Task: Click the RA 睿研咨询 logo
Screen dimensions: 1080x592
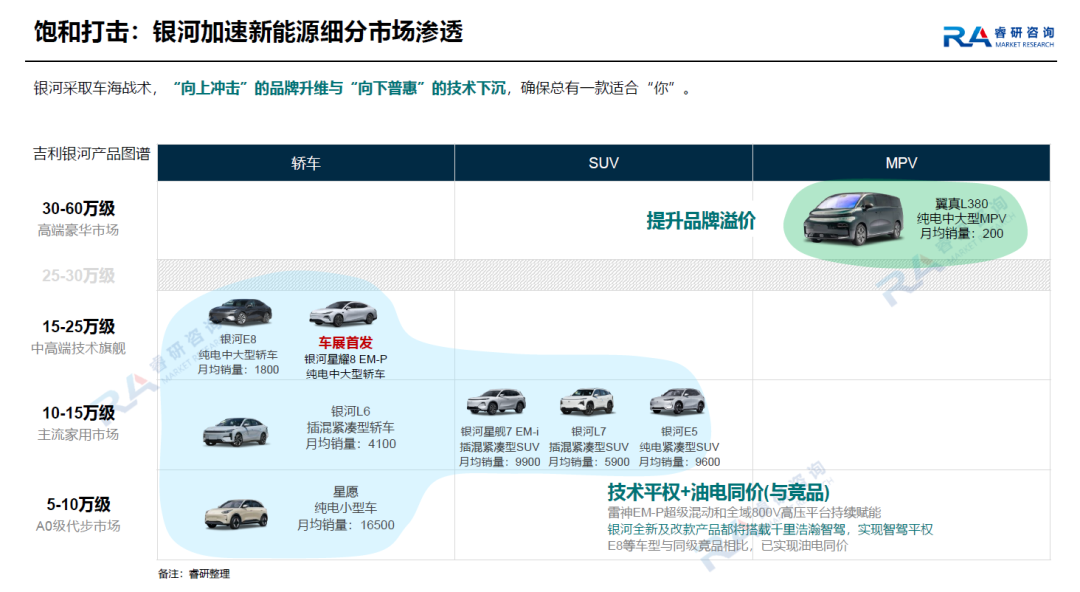Action: [998, 37]
